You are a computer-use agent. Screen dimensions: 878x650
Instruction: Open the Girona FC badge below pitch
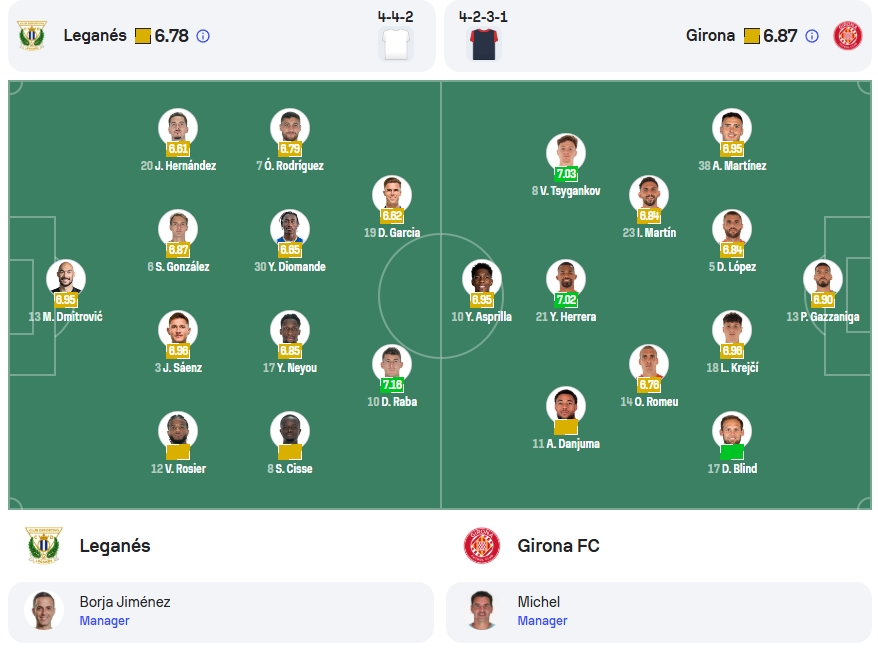482,545
